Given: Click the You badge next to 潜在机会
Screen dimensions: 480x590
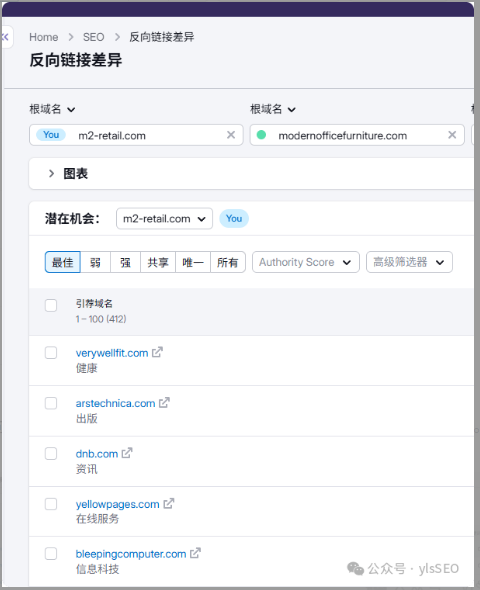Looking at the screenshot, I should pos(234,218).
